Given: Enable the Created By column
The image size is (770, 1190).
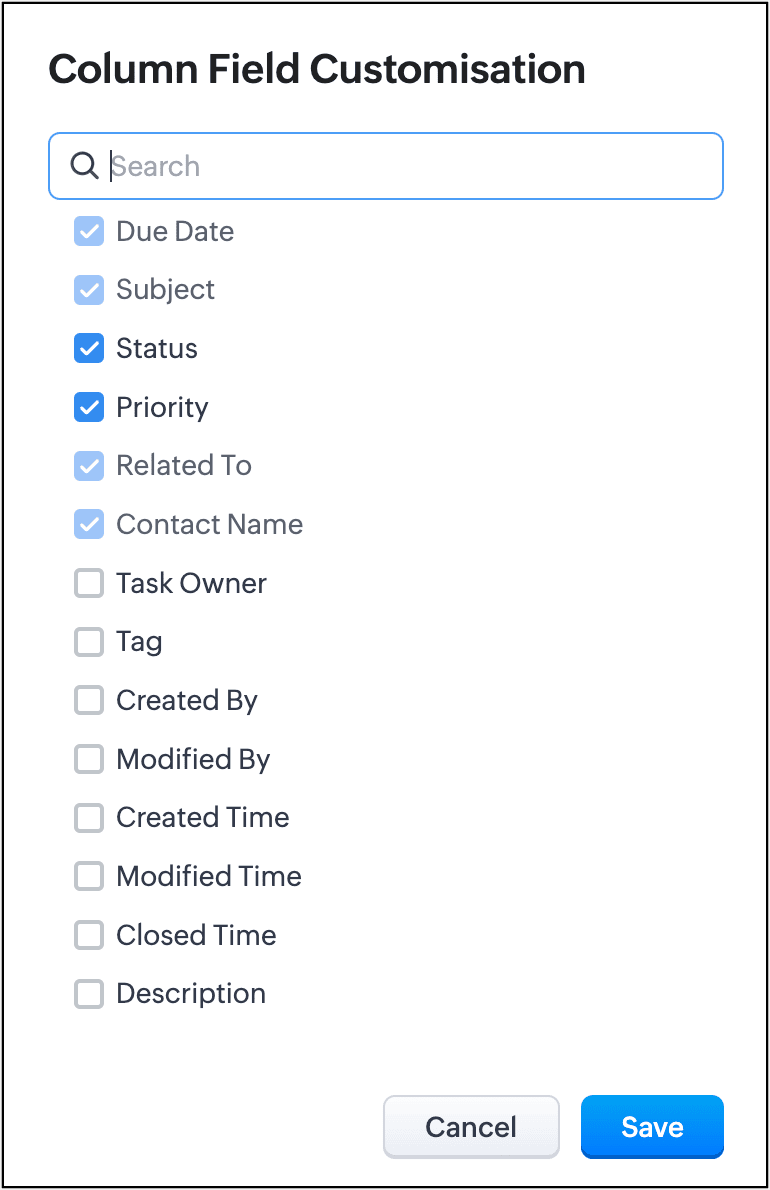Looking at the screenshot, I should pos(89,701).
